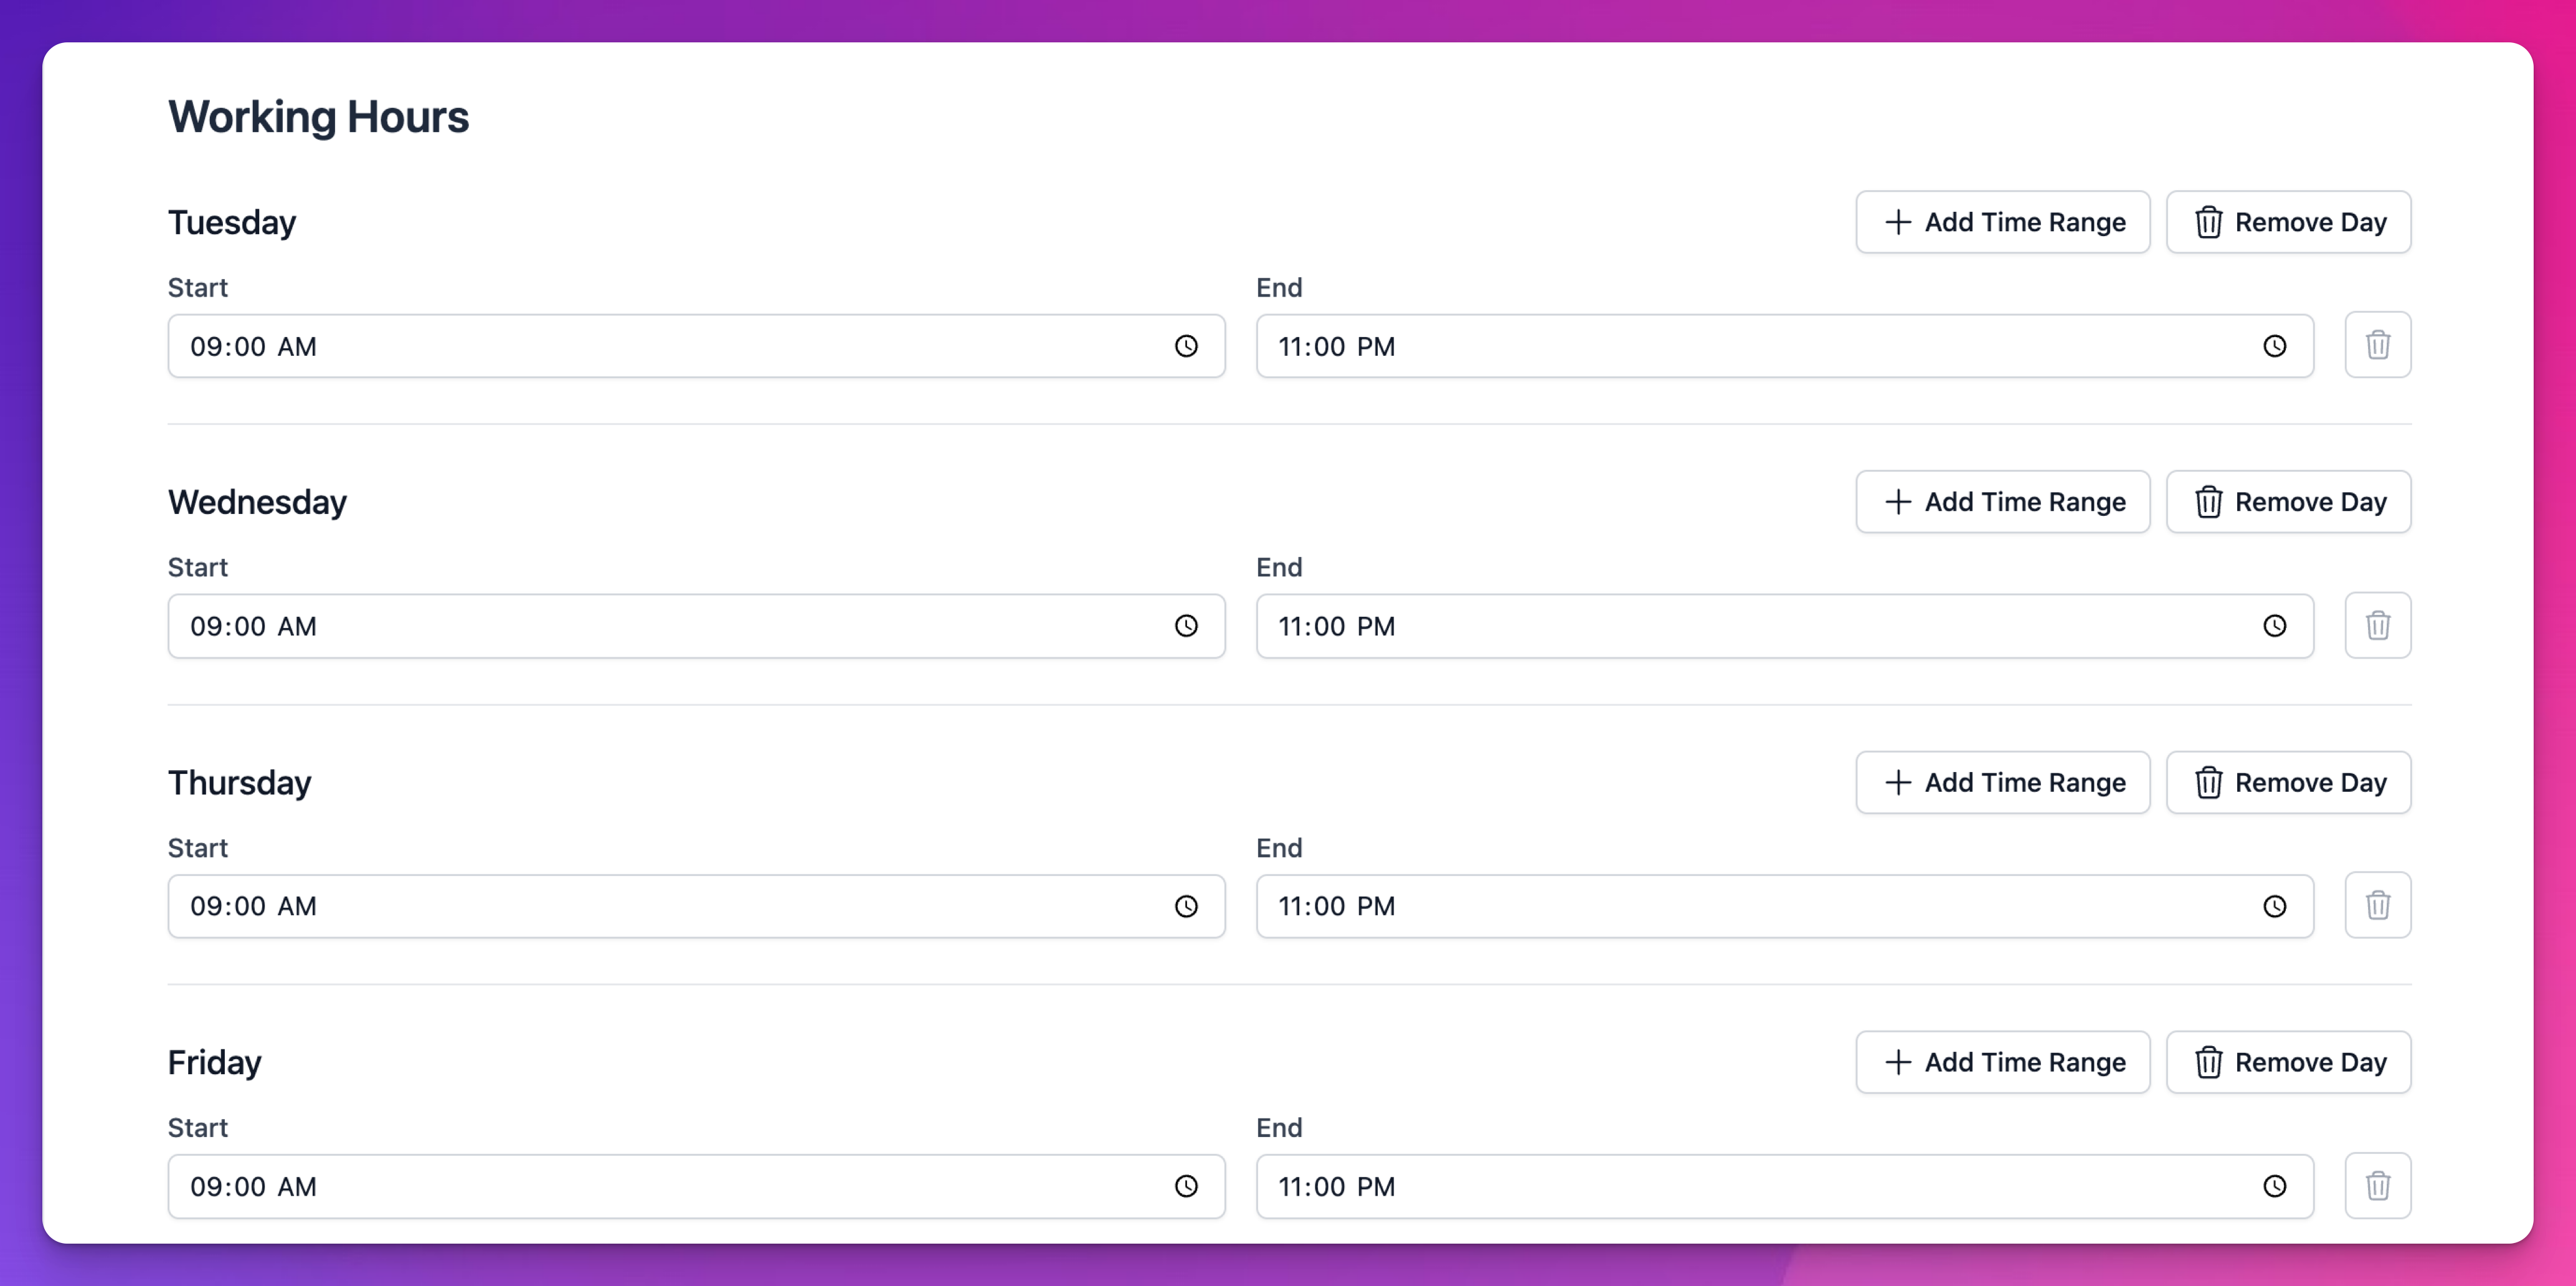Open the time picker for Wednesday's End time
Screen dimensions: 2576x1286
pyautogui.click(x=2274, y=626)
